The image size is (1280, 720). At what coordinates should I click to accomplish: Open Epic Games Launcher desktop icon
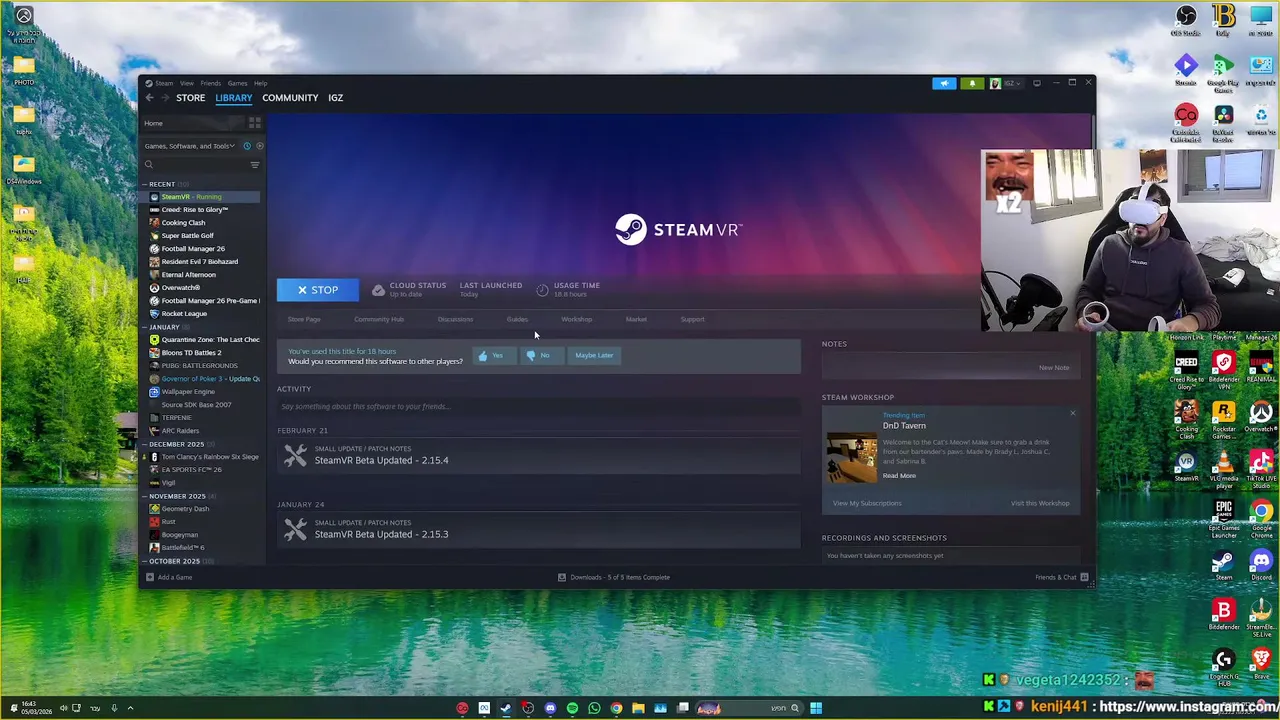coord(1224,517)
